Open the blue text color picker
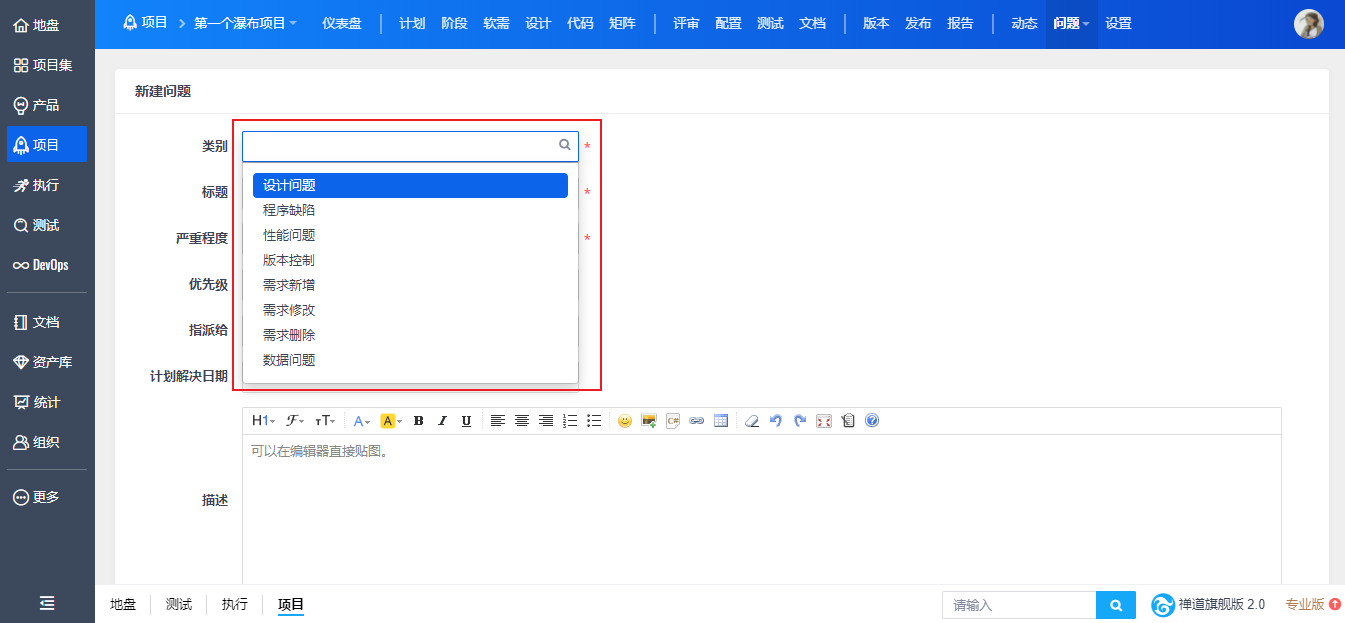This screenshot has width=1345, height=623. point(363,421)
